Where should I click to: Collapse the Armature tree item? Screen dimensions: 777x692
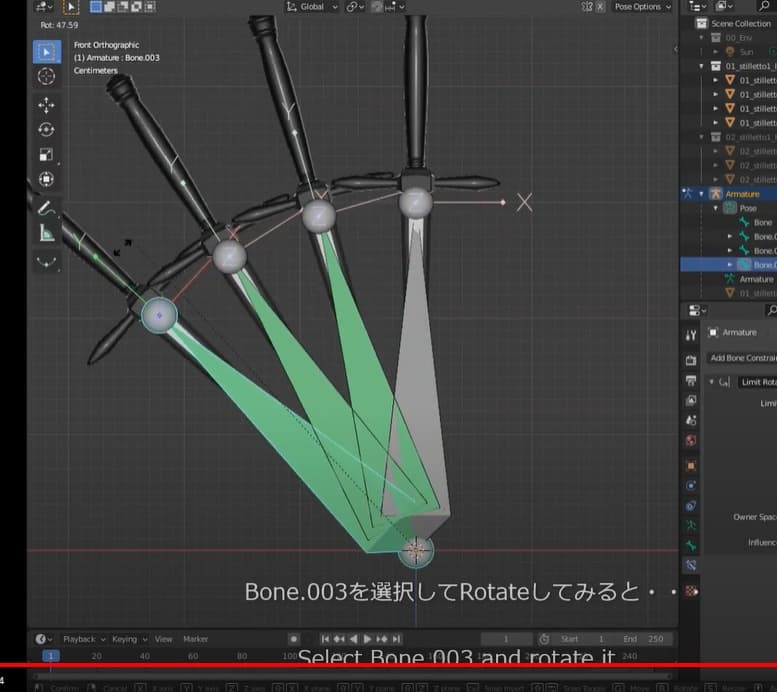[x=702, y=194]
